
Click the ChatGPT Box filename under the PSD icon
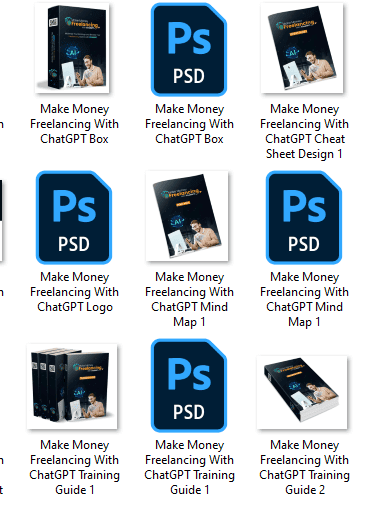pos(189,124)
